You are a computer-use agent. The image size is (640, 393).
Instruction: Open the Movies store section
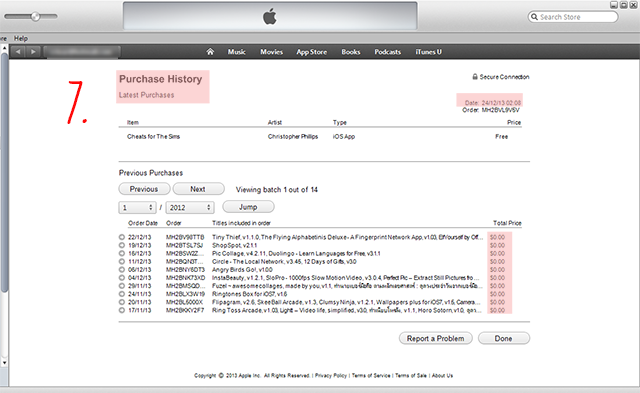(271, 52)
